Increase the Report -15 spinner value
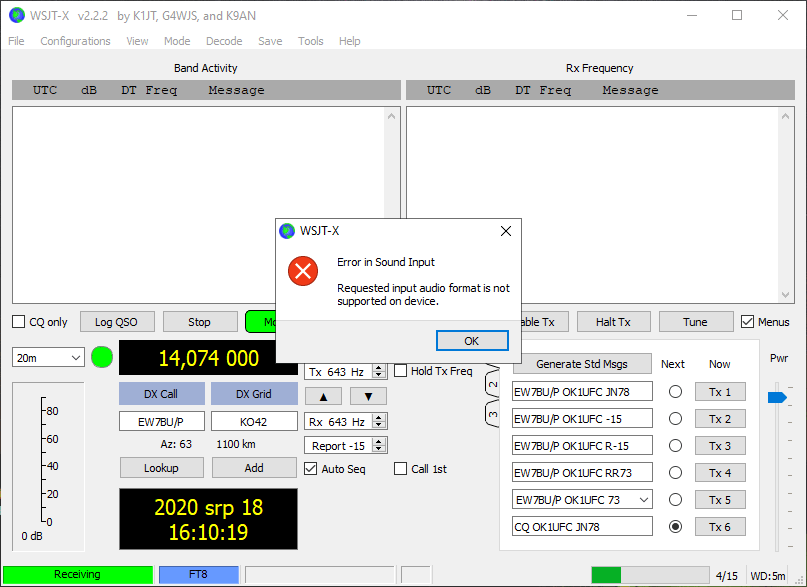The width and height of the screenshot is (807, 587). click(380, 441)
